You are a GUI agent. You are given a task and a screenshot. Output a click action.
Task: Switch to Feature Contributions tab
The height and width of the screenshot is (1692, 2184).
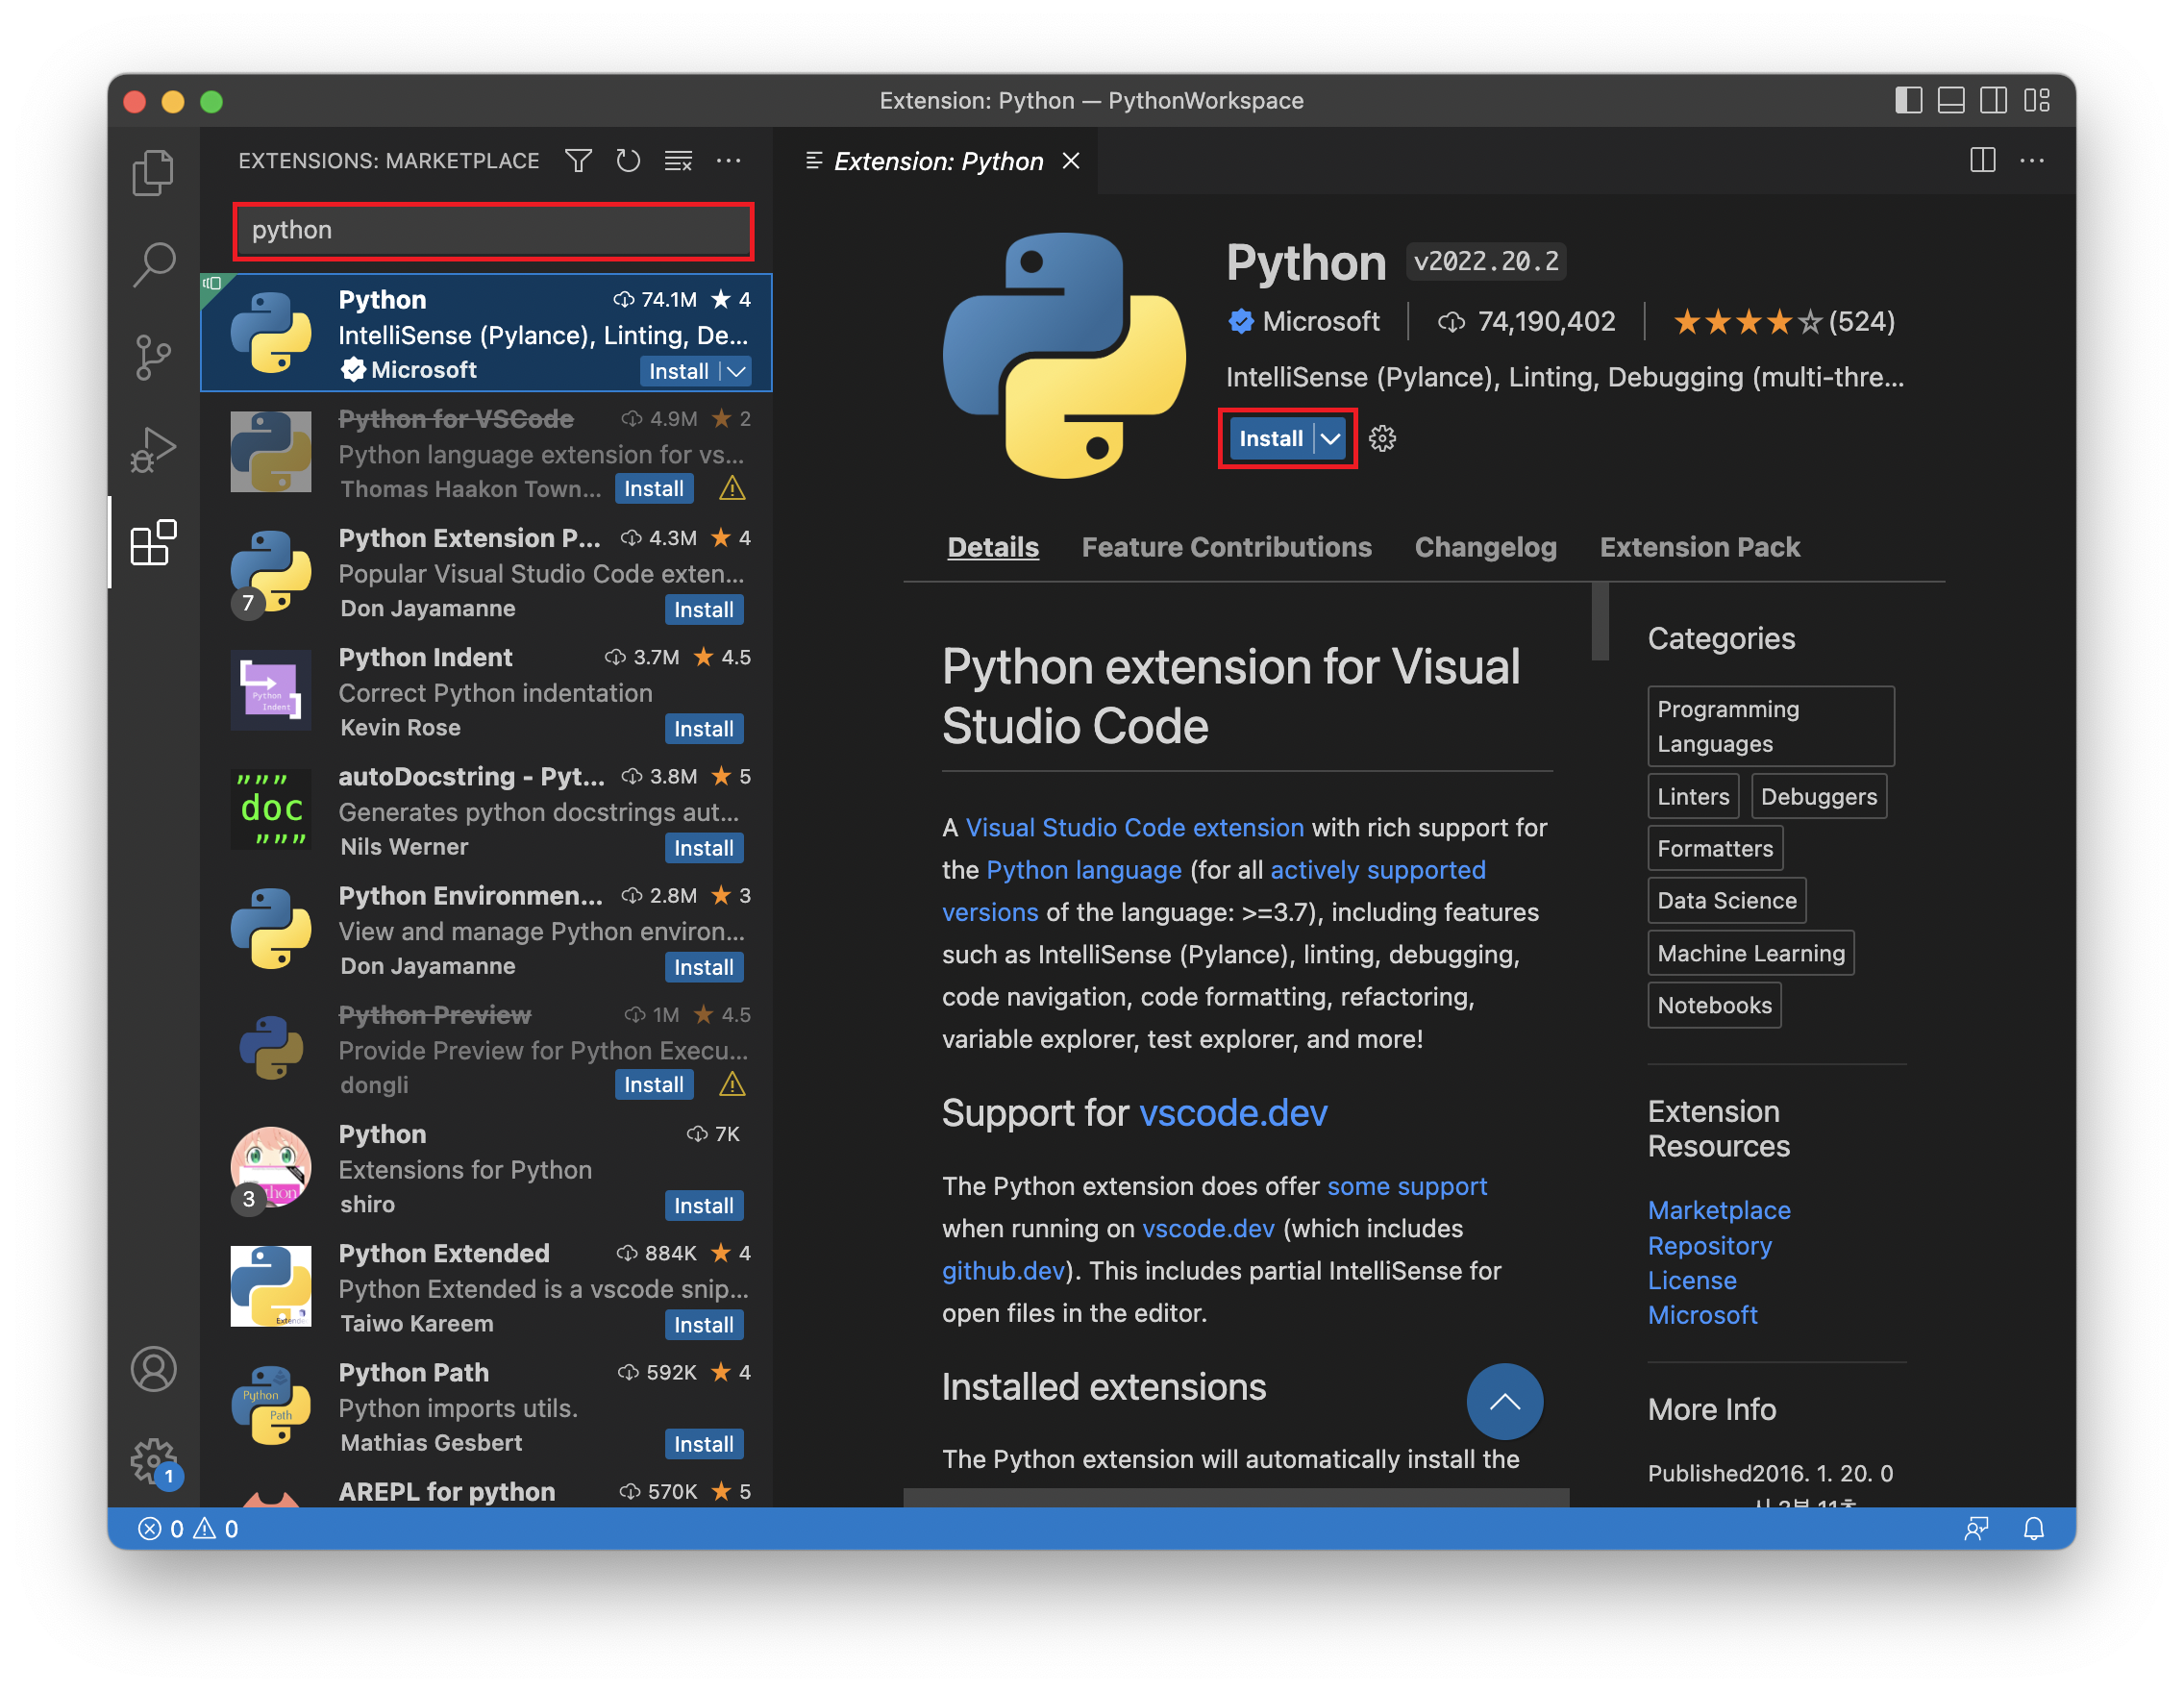click(1226, 547)
